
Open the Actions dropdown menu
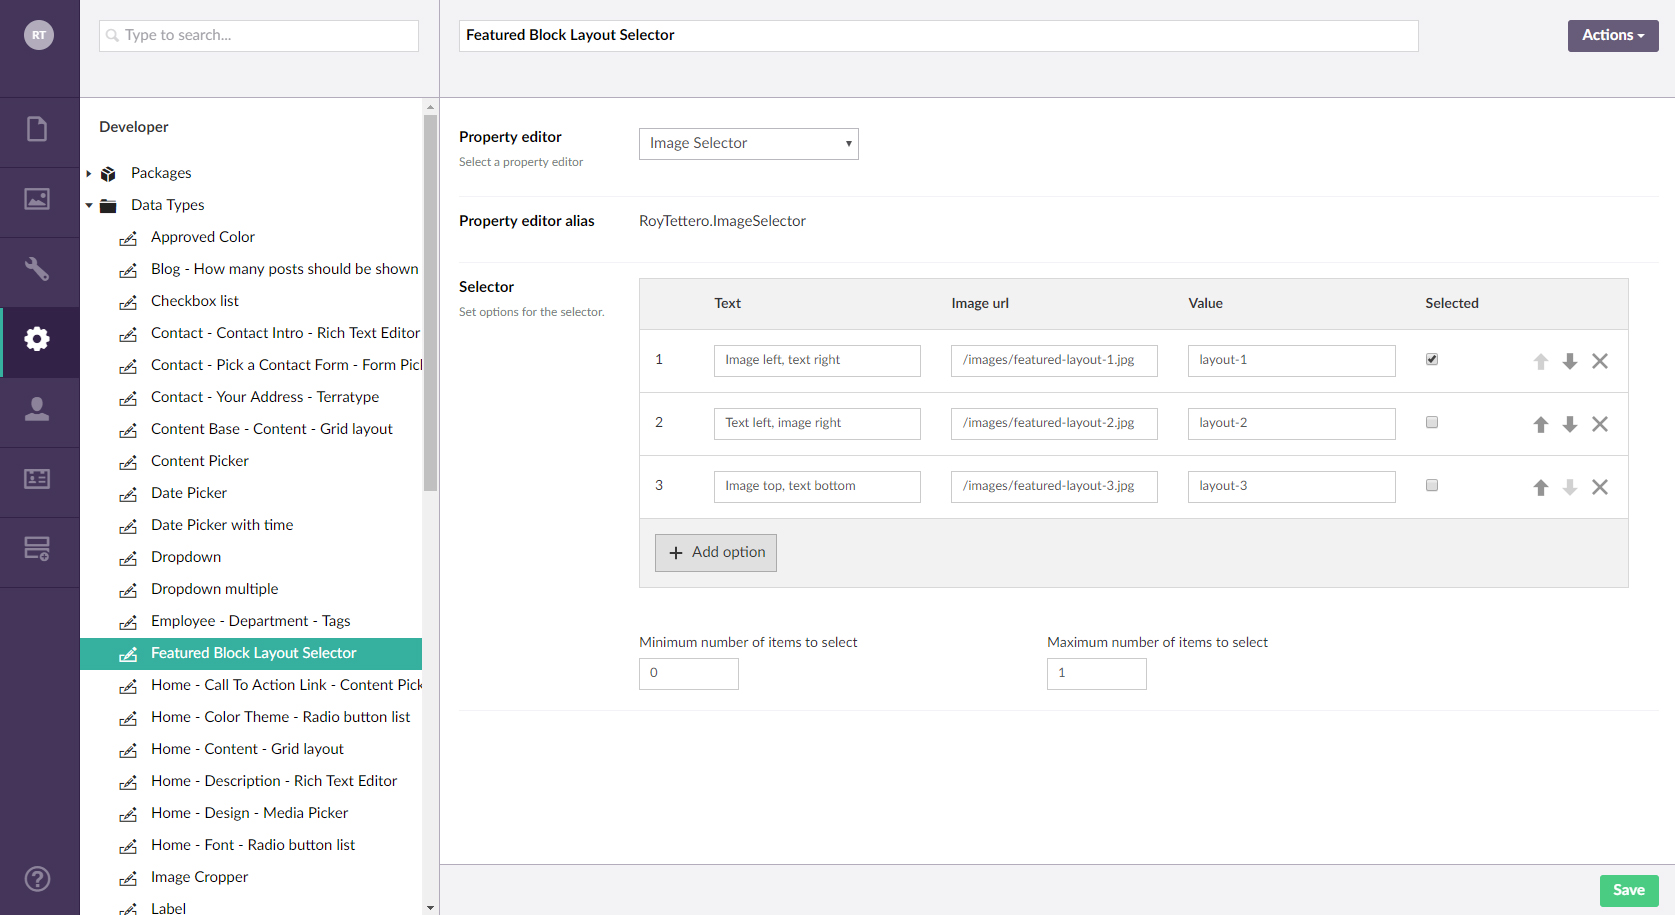coord(1612,35)
